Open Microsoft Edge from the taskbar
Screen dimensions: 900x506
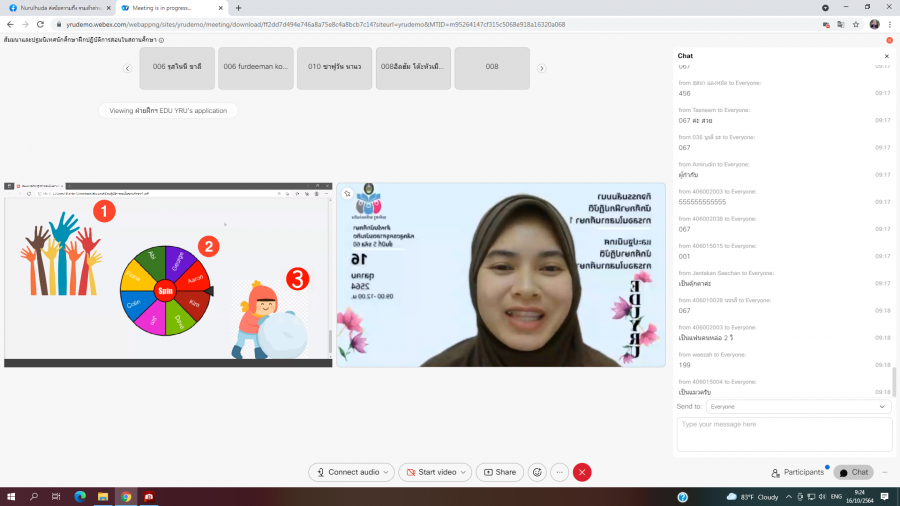click(x=80, y=496)
